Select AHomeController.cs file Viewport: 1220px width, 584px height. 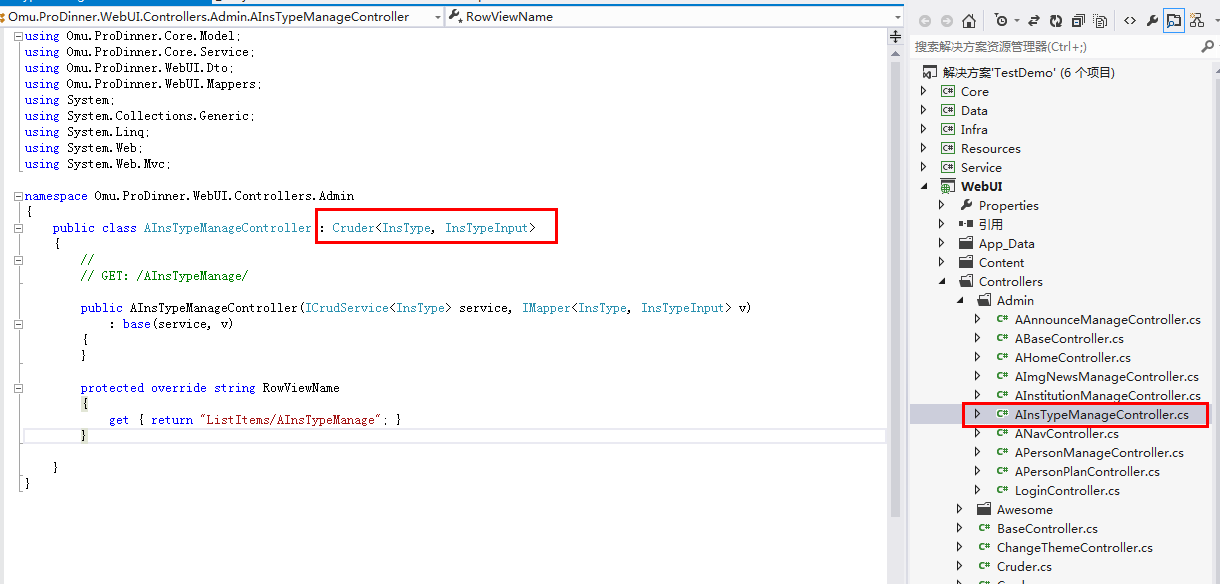(1072, 357)
